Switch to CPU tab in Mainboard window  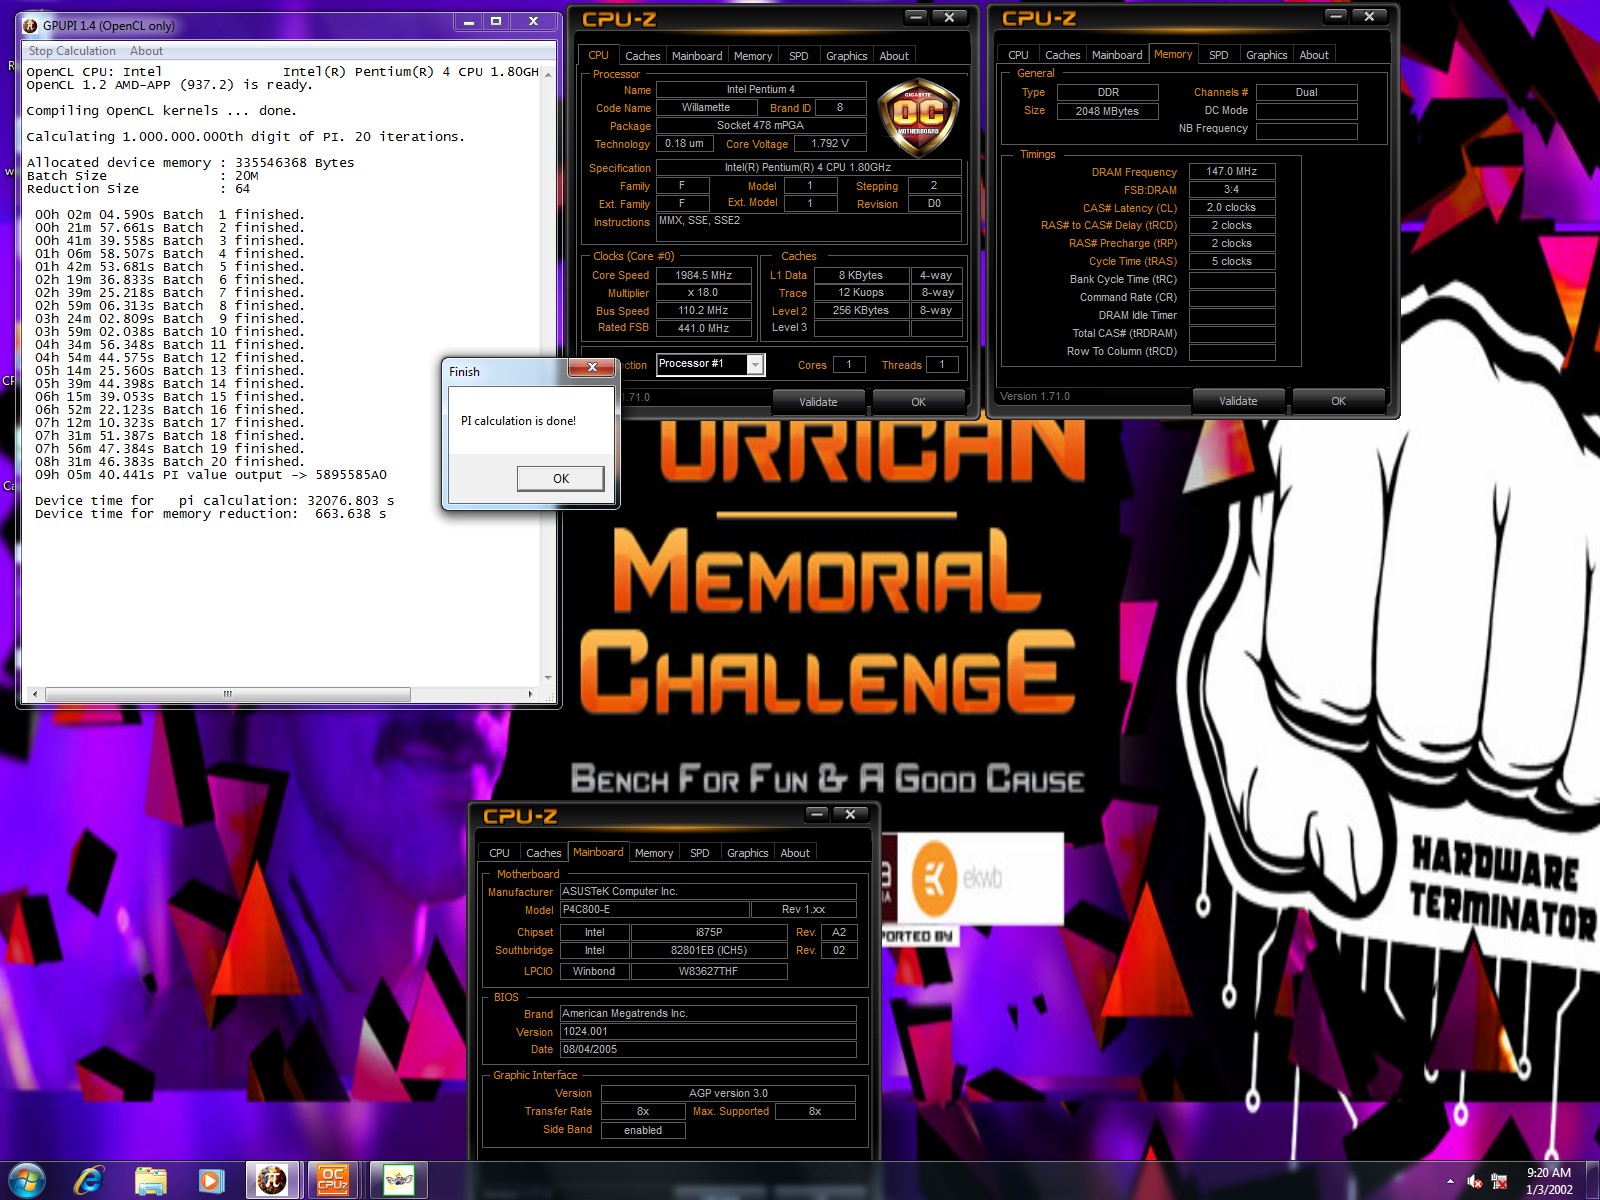pyautogui.click(x=499, y=853)
